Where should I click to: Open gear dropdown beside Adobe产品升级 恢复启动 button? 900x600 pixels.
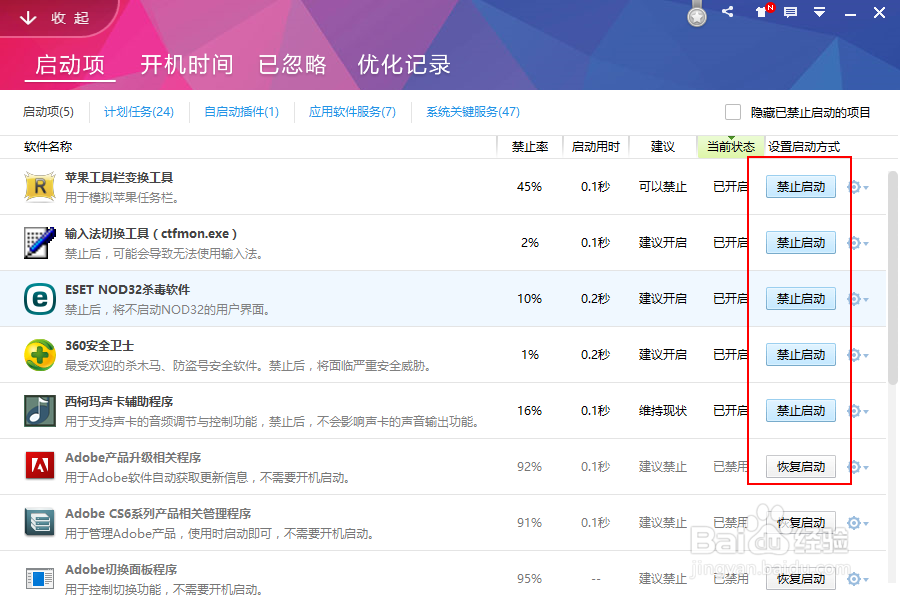855,466
